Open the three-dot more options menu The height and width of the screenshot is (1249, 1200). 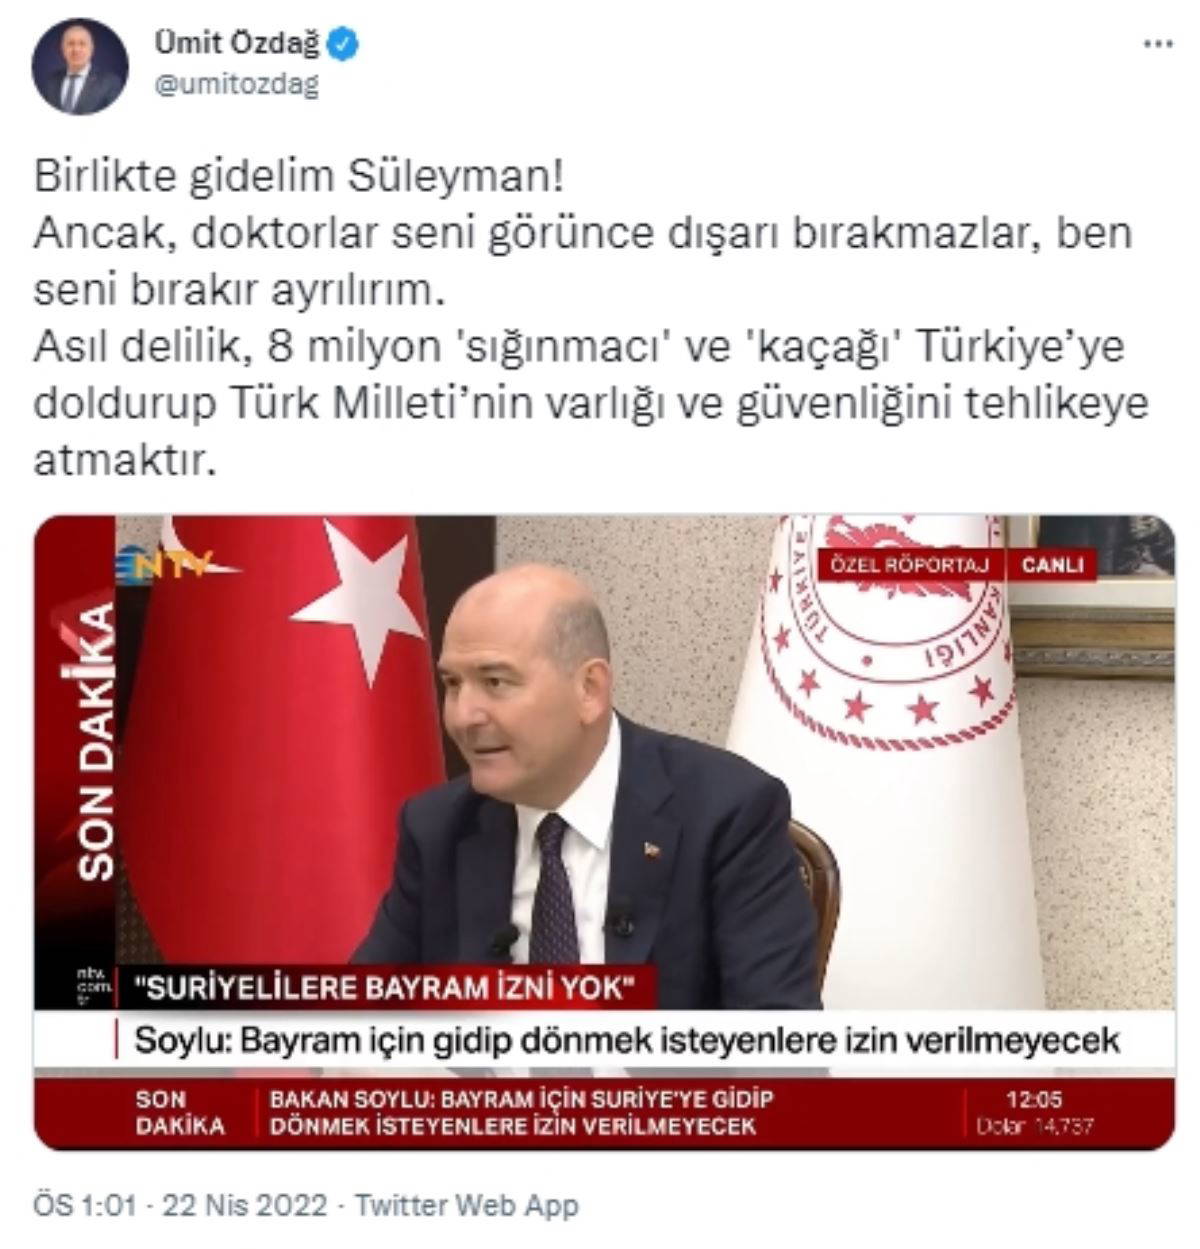(1158, 45)
